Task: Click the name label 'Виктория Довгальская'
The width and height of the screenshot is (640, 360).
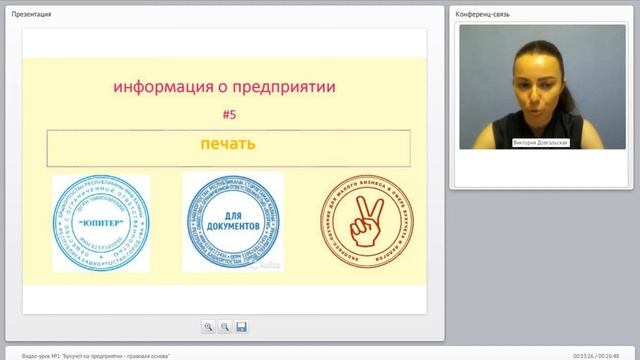Action: tap(541, 143)
